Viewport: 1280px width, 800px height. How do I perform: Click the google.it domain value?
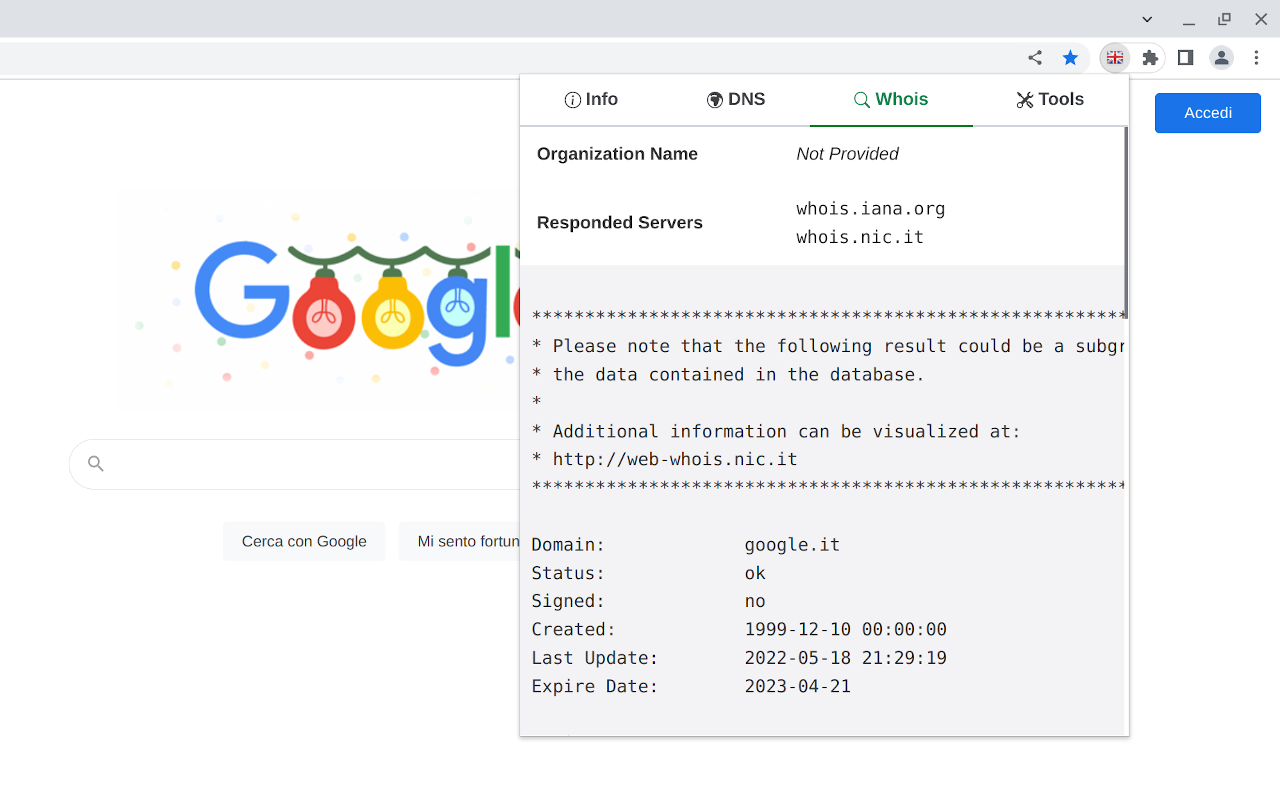click(x=792, y=545)
